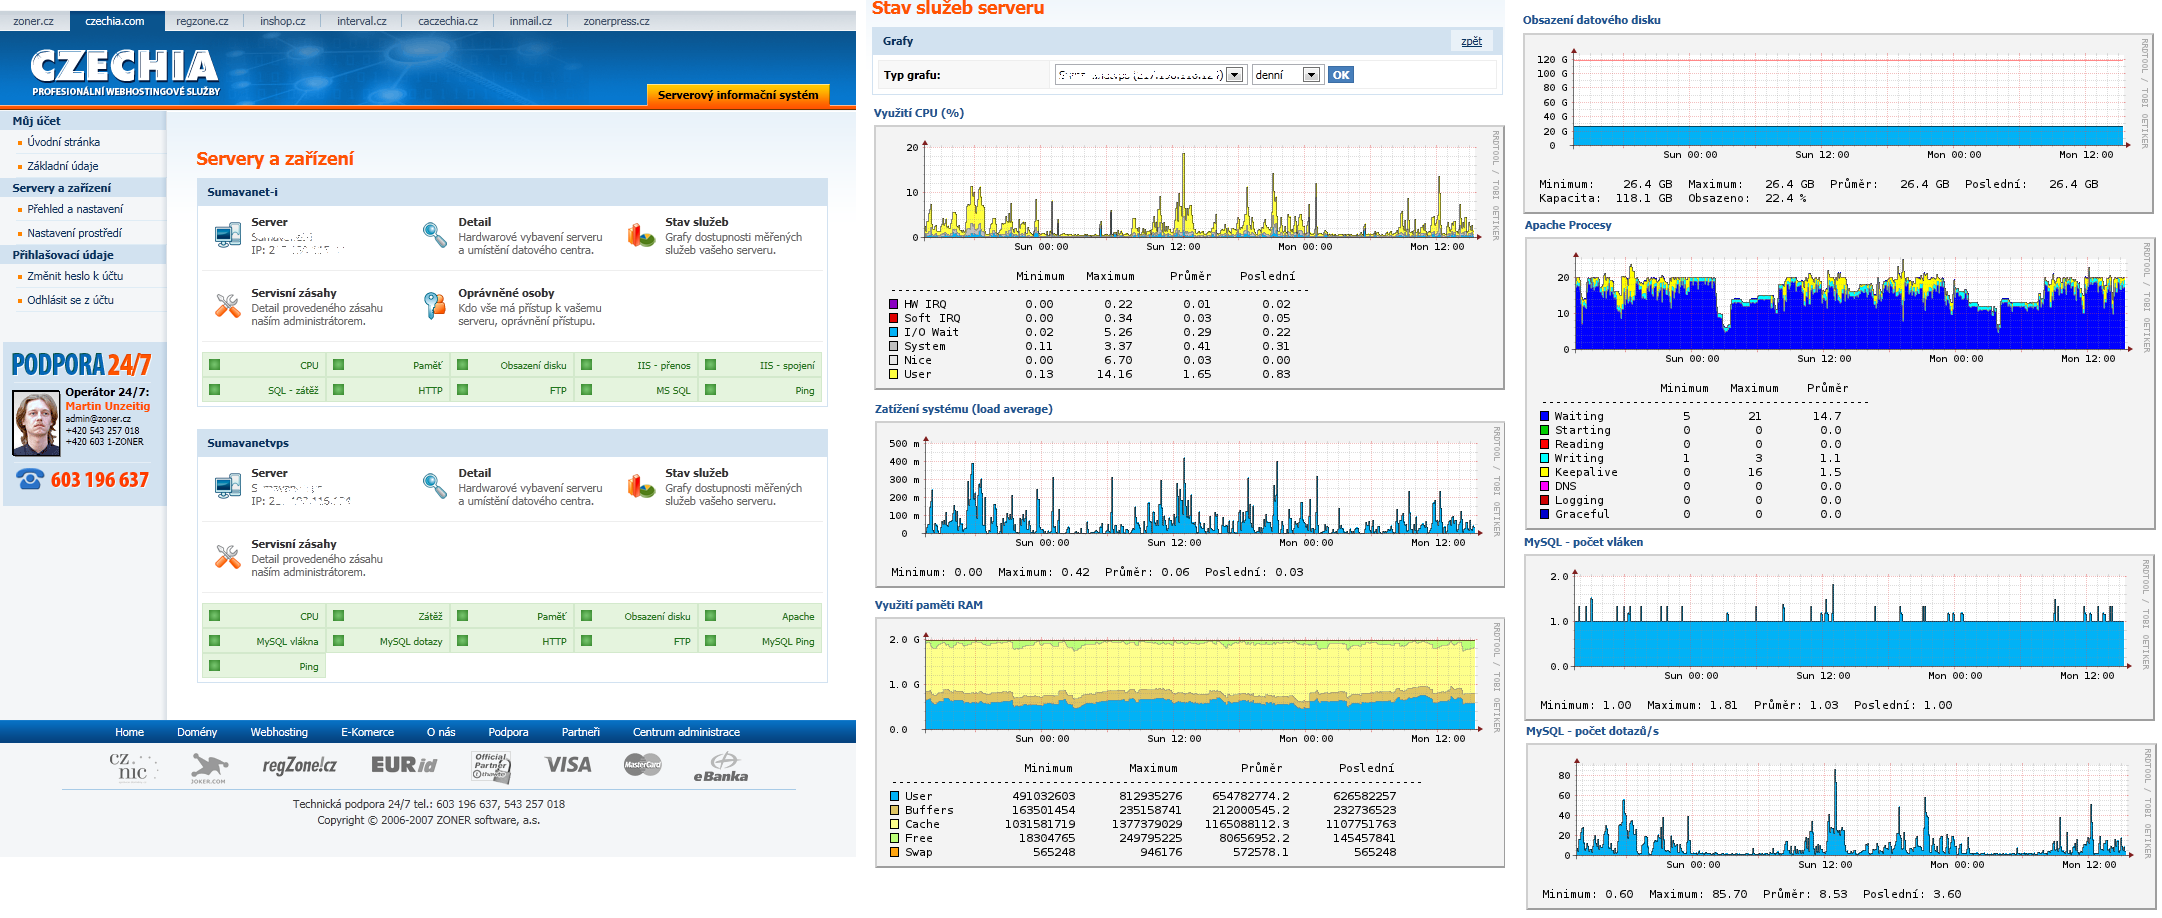Click Waiting blue legend swatch in Apache

1545,416
